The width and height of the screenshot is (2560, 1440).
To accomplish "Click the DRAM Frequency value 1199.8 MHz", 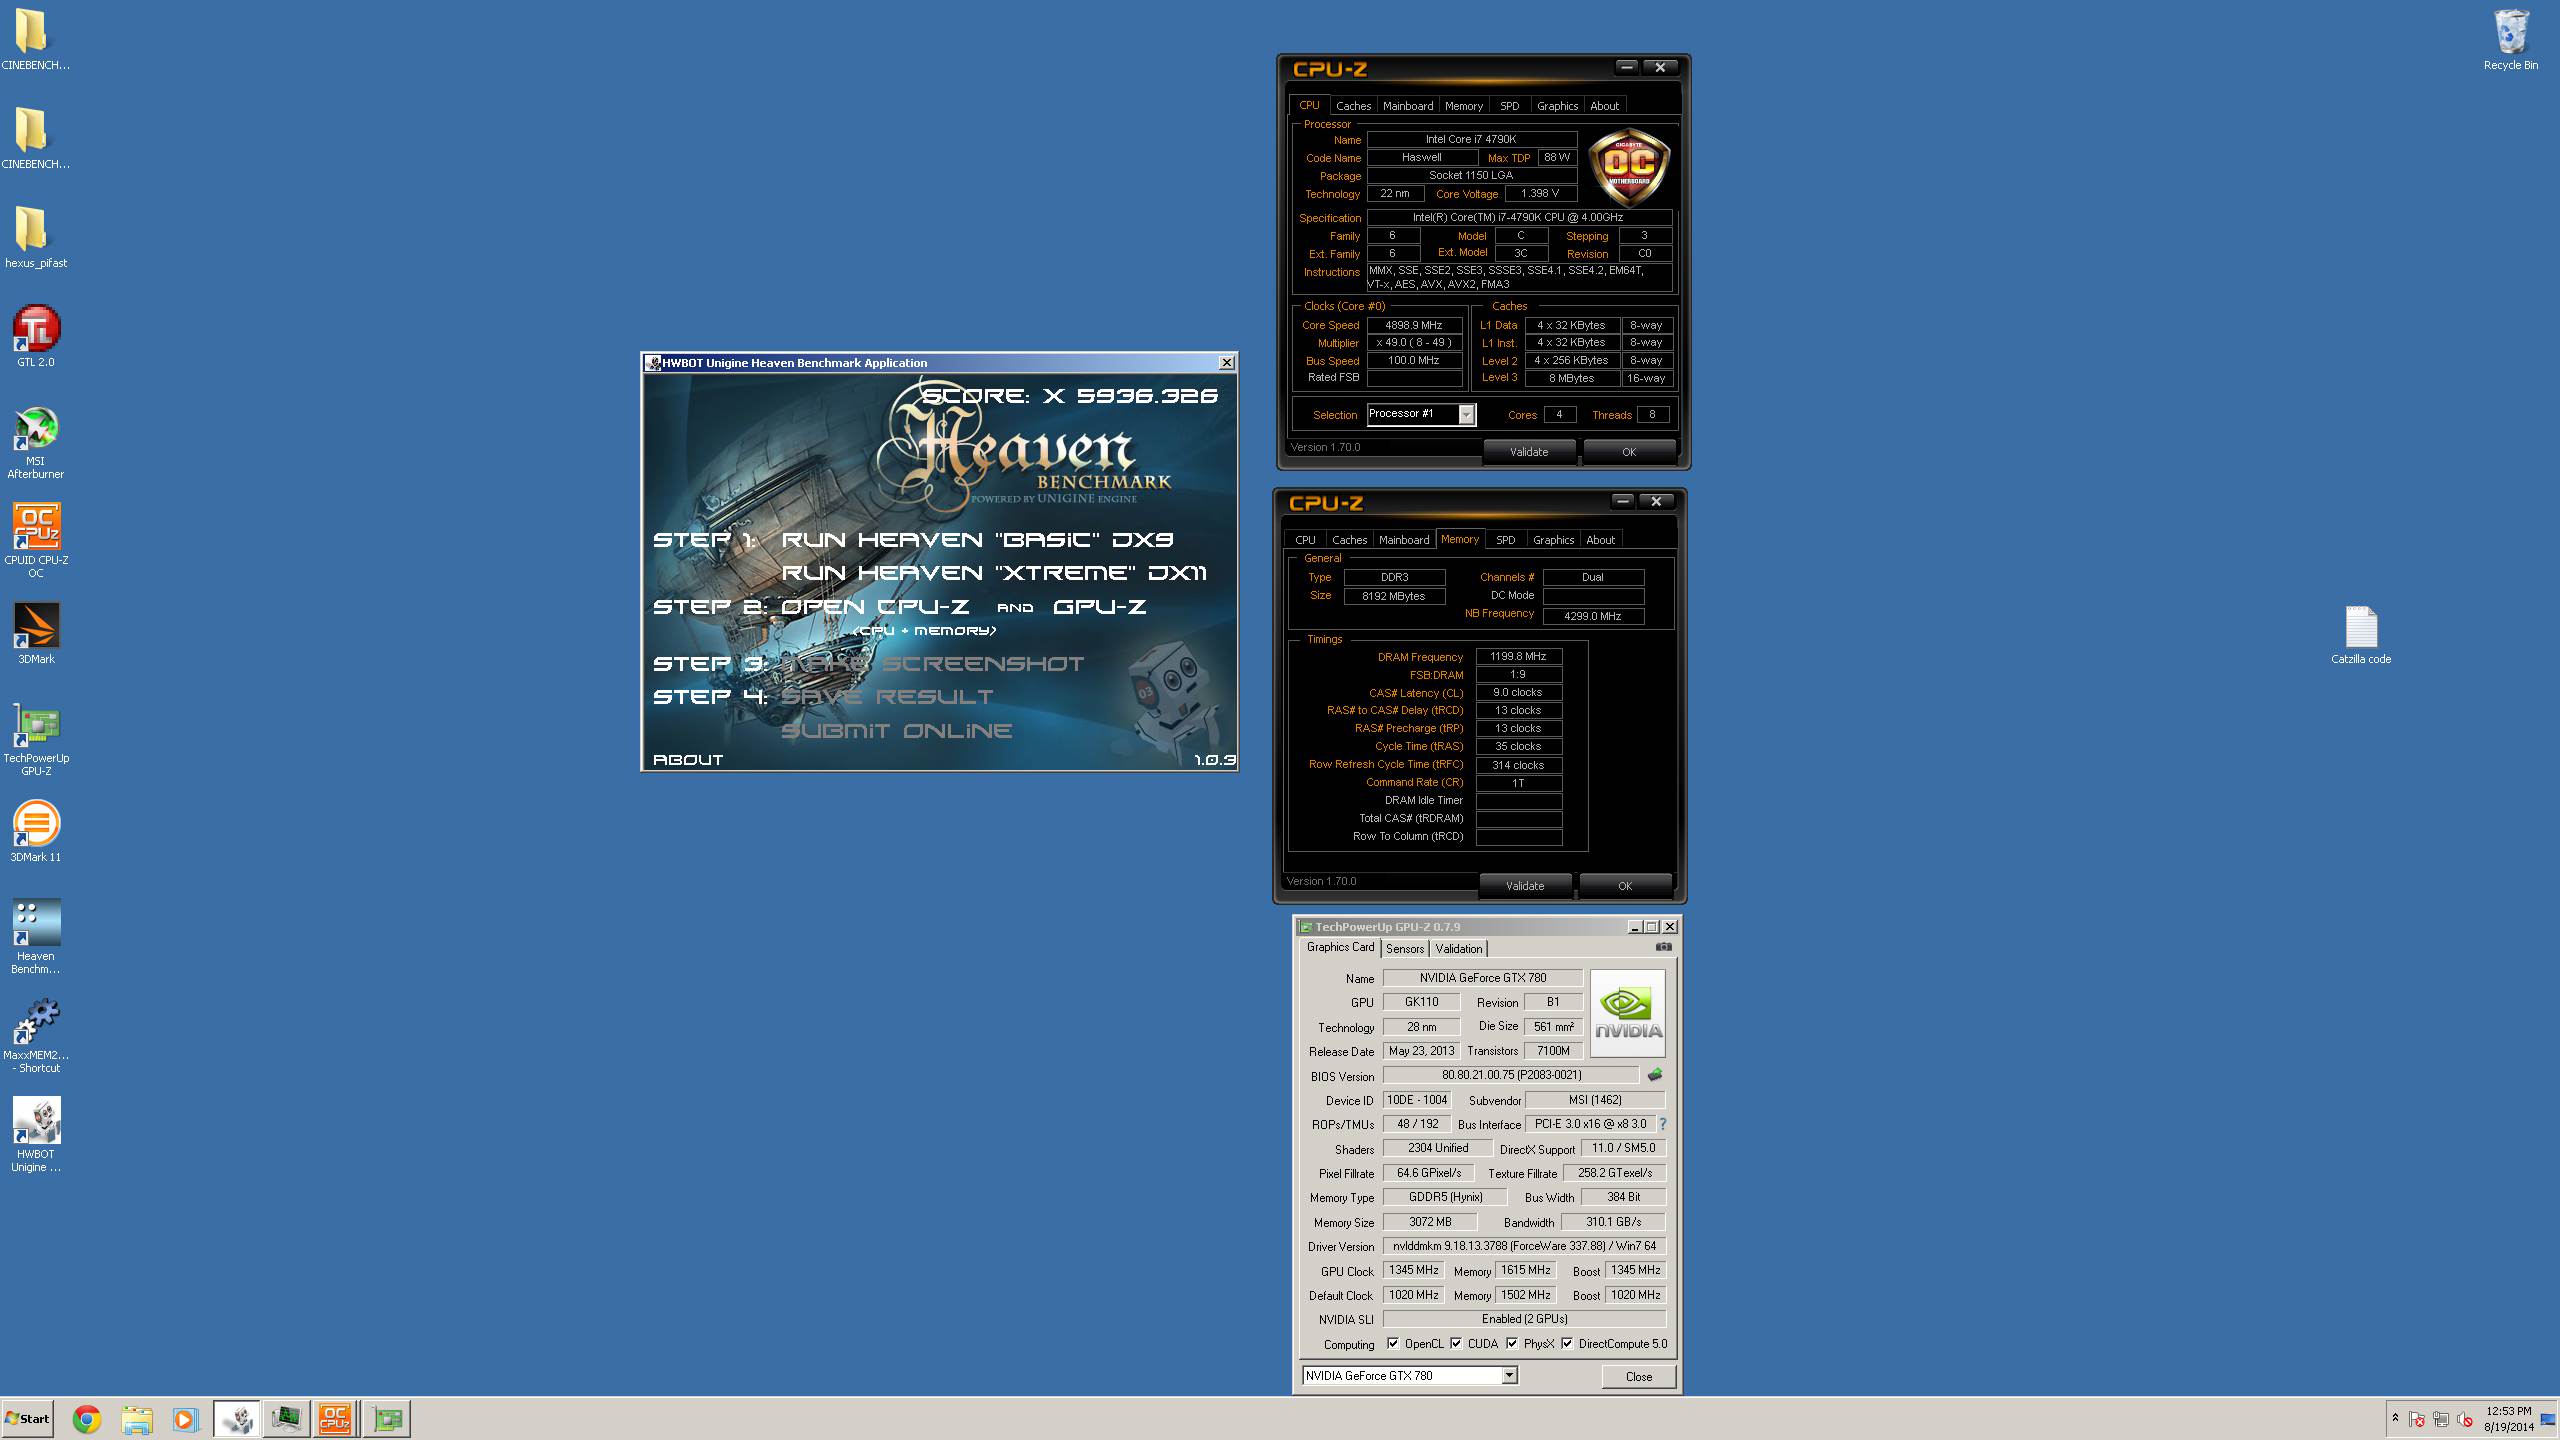I will 1518,657.
